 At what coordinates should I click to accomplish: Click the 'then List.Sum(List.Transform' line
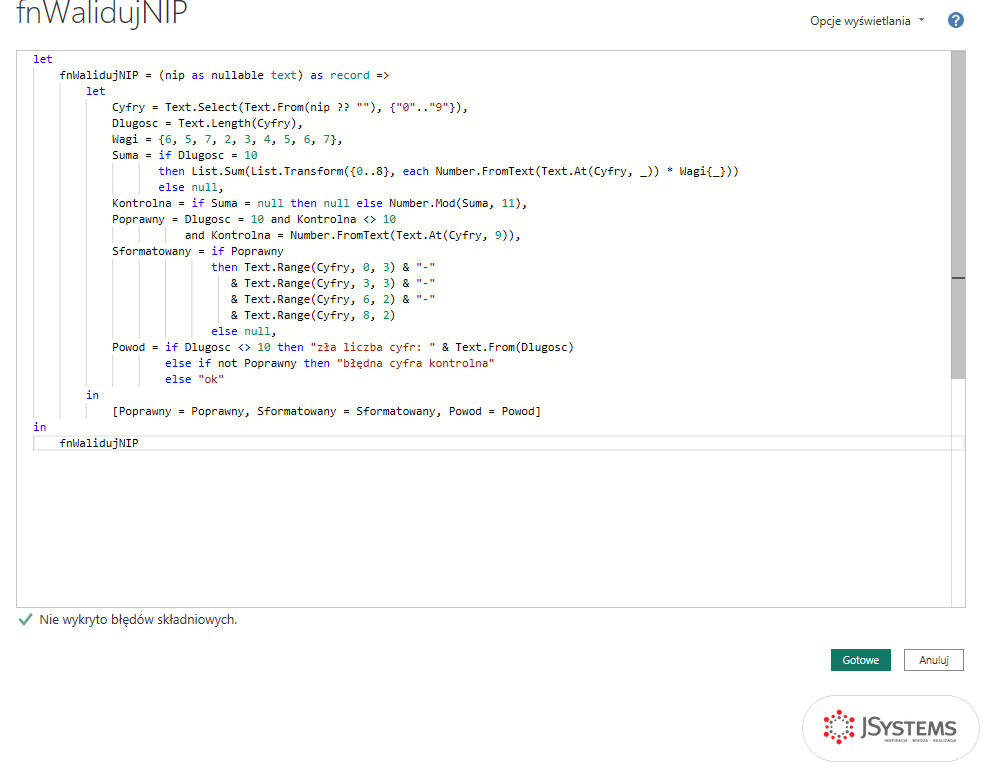coord(448,171)
